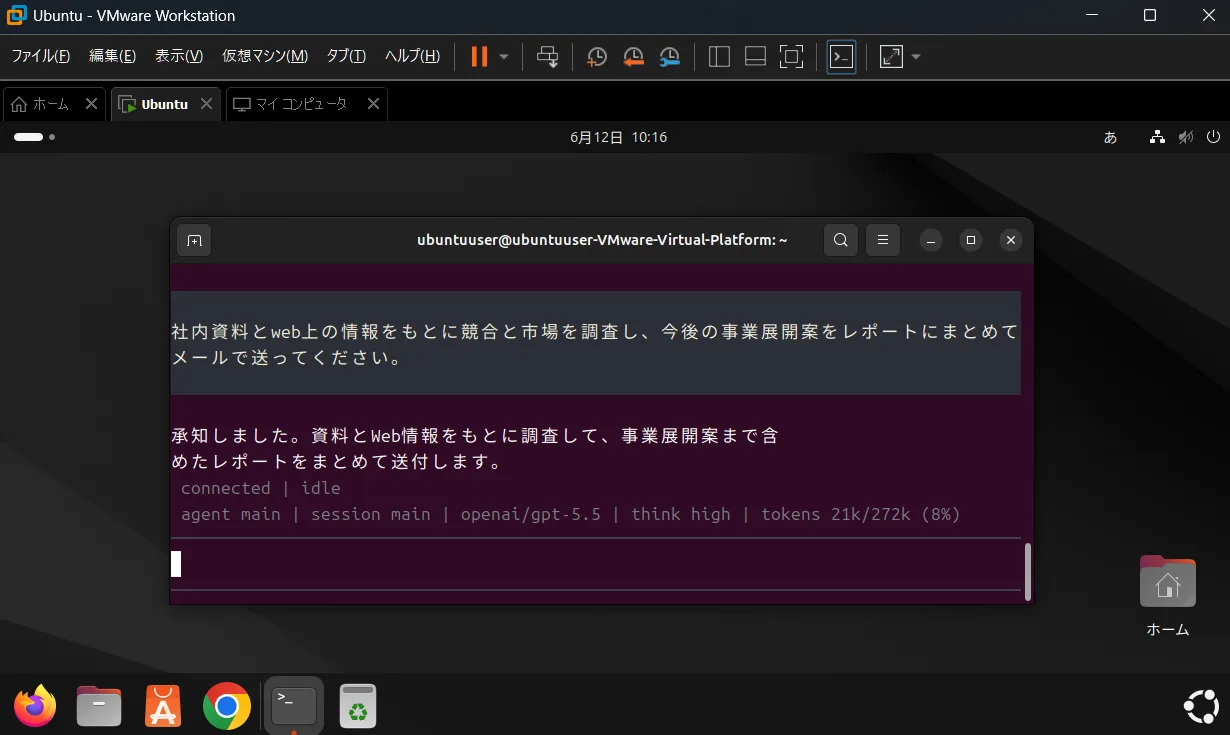1230x735 pixels.
Task: Click the stretch guest display icon
Action: [890, 57]
